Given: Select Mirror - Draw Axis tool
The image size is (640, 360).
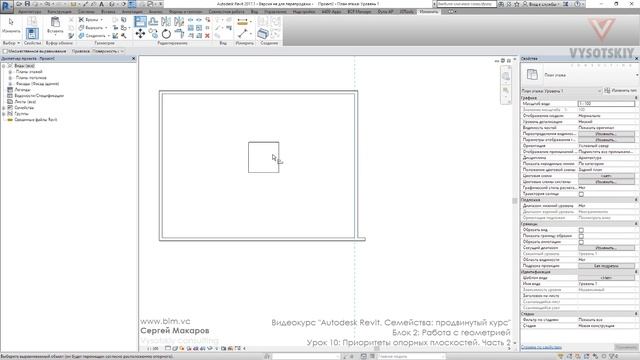Looking at the screenshot, I should click(x=179, y=22).
